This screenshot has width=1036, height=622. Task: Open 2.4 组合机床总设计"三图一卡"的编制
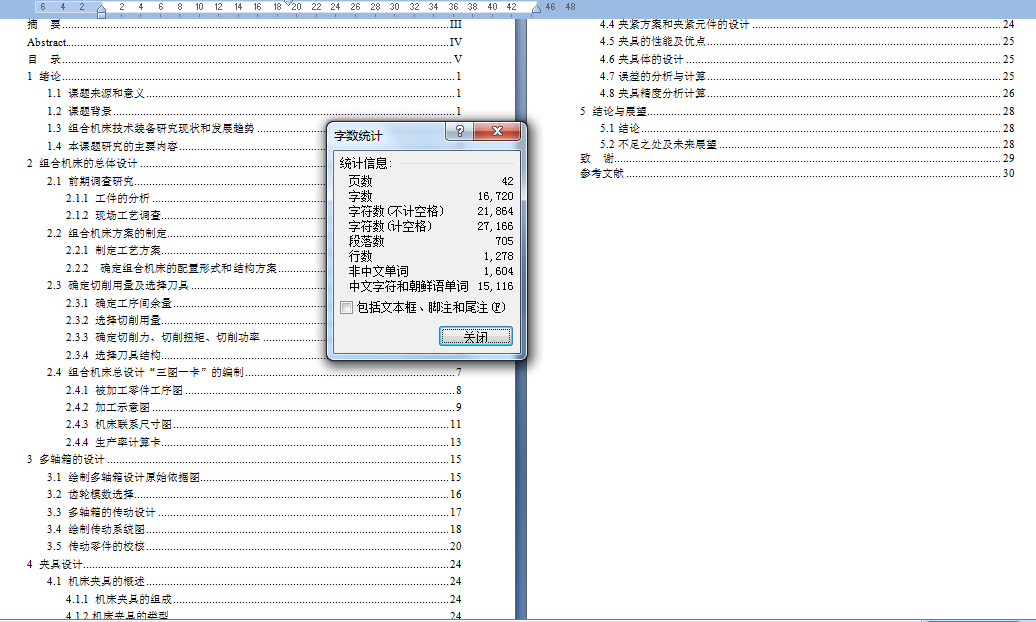point(254,373)
